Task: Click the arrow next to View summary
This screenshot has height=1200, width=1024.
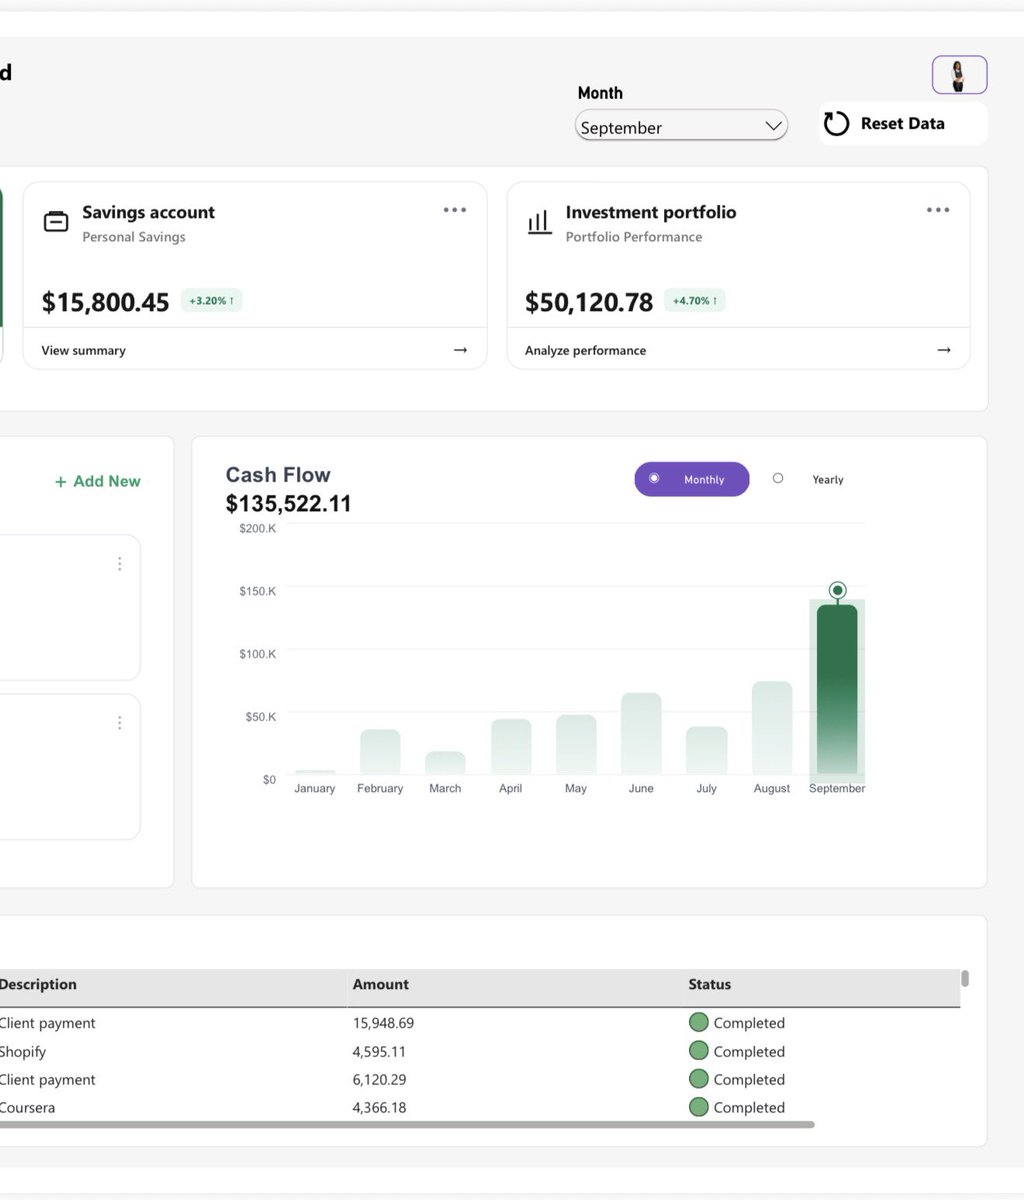Action: tap(460, 350)
